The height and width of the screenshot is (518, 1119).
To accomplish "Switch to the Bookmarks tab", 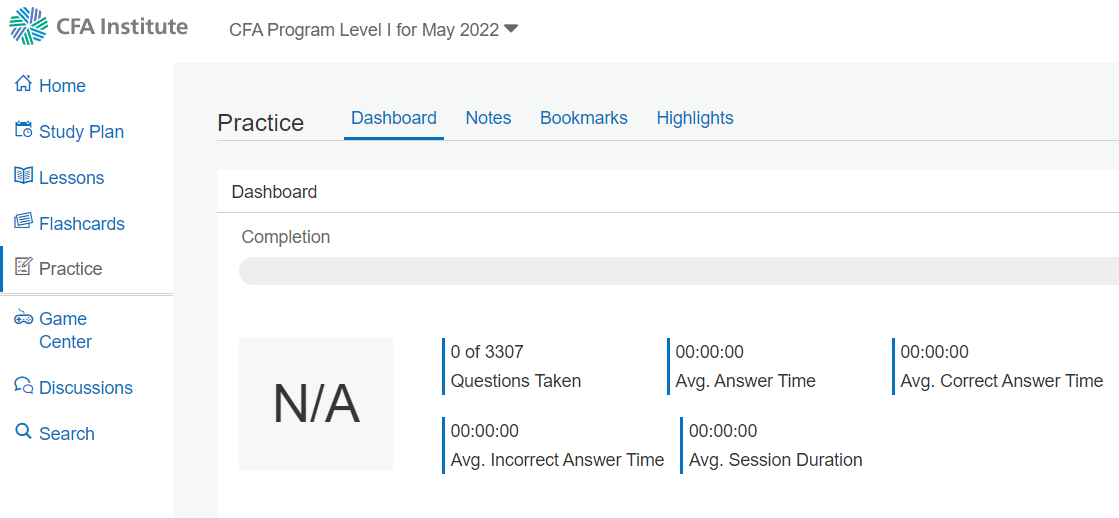I will pos(584,118).
